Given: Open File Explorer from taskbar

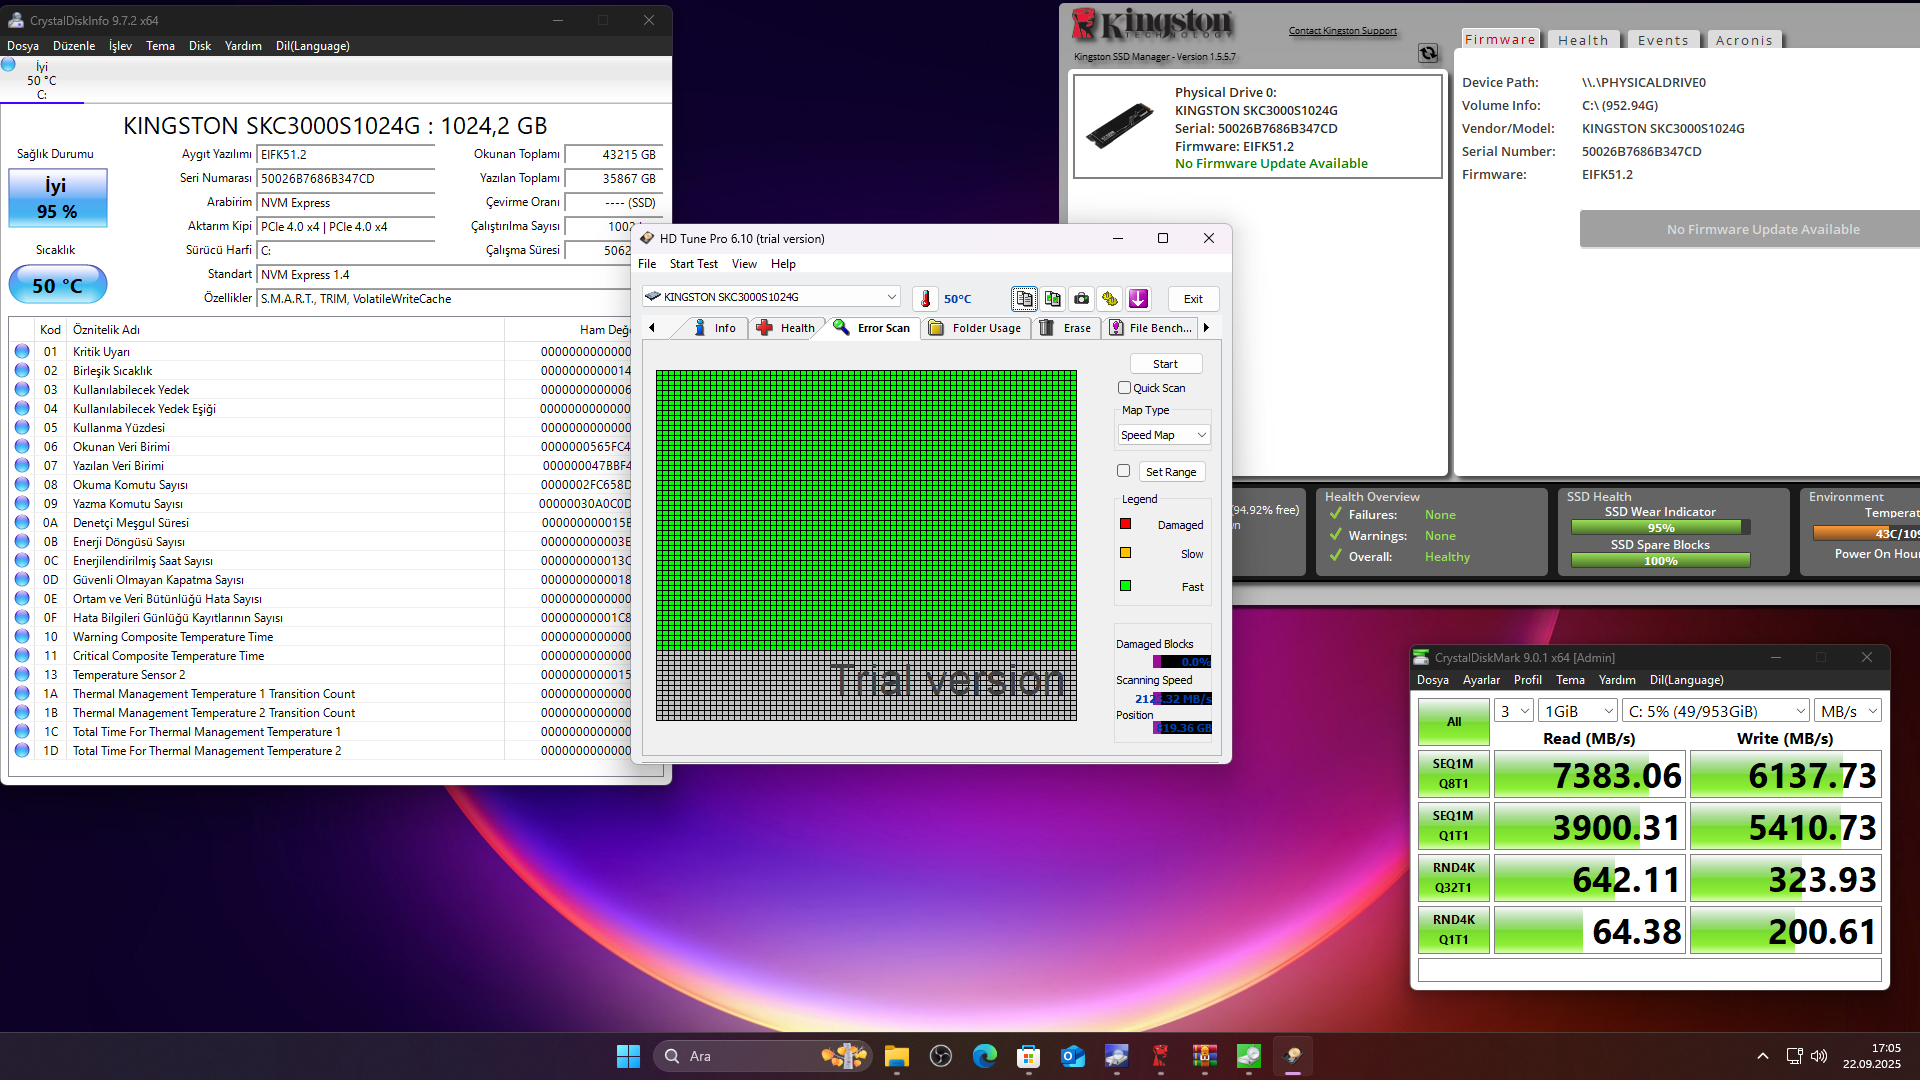Looking at the screenshot, I should pos(896,1056).
